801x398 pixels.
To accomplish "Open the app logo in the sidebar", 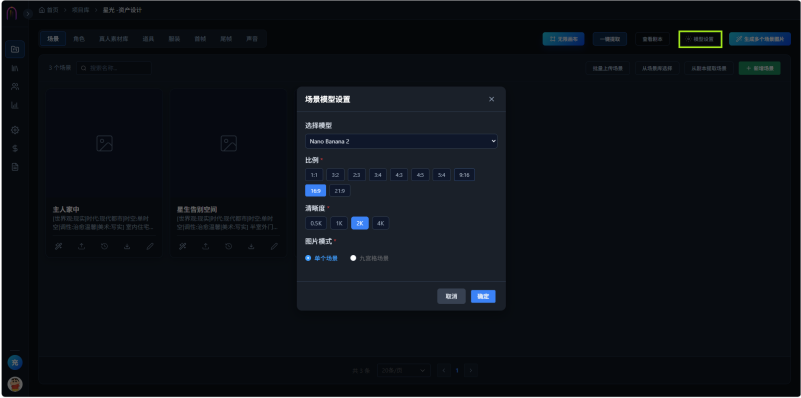I will pyautogui.click(x=12, y=13).
